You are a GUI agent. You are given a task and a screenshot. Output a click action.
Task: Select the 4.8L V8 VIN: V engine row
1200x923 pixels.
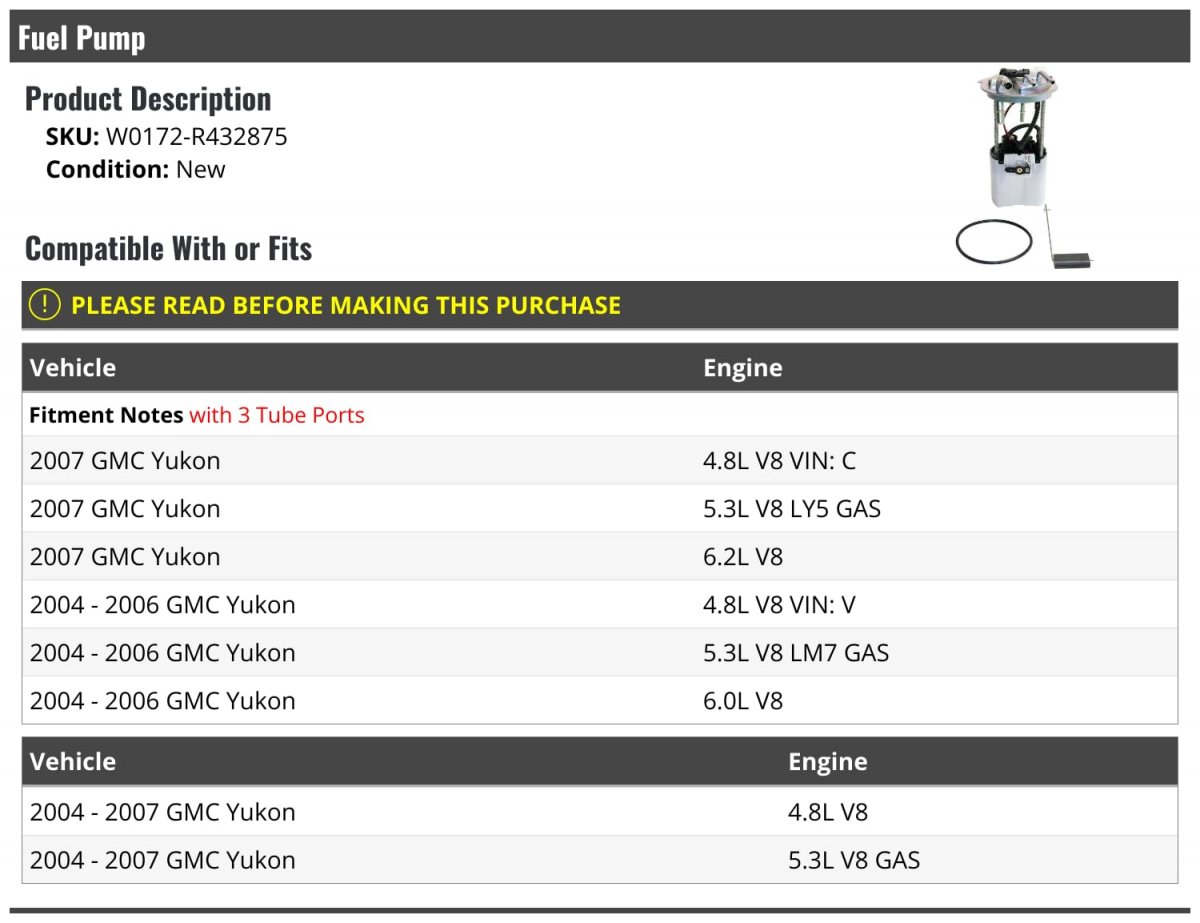[x=779, y=605]
